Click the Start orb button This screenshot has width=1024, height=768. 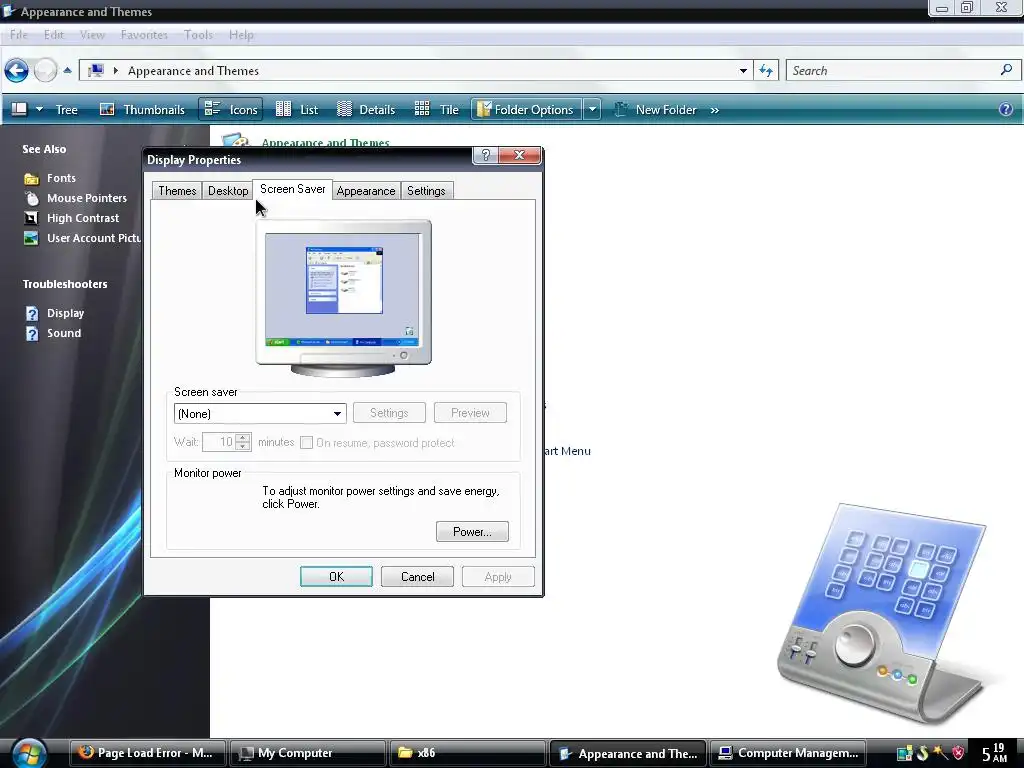click(29, 753)
